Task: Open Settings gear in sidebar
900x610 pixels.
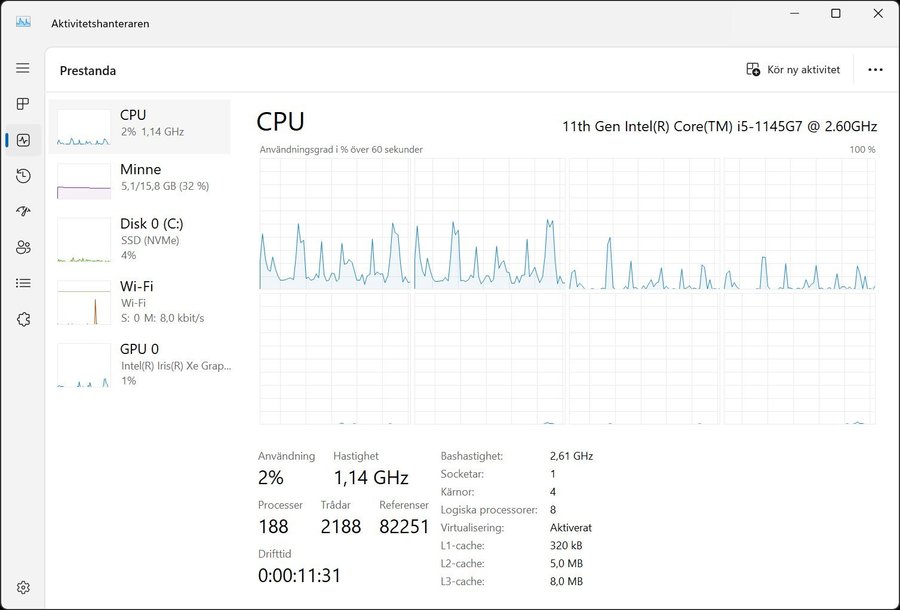Action: [x=23, y=587]
